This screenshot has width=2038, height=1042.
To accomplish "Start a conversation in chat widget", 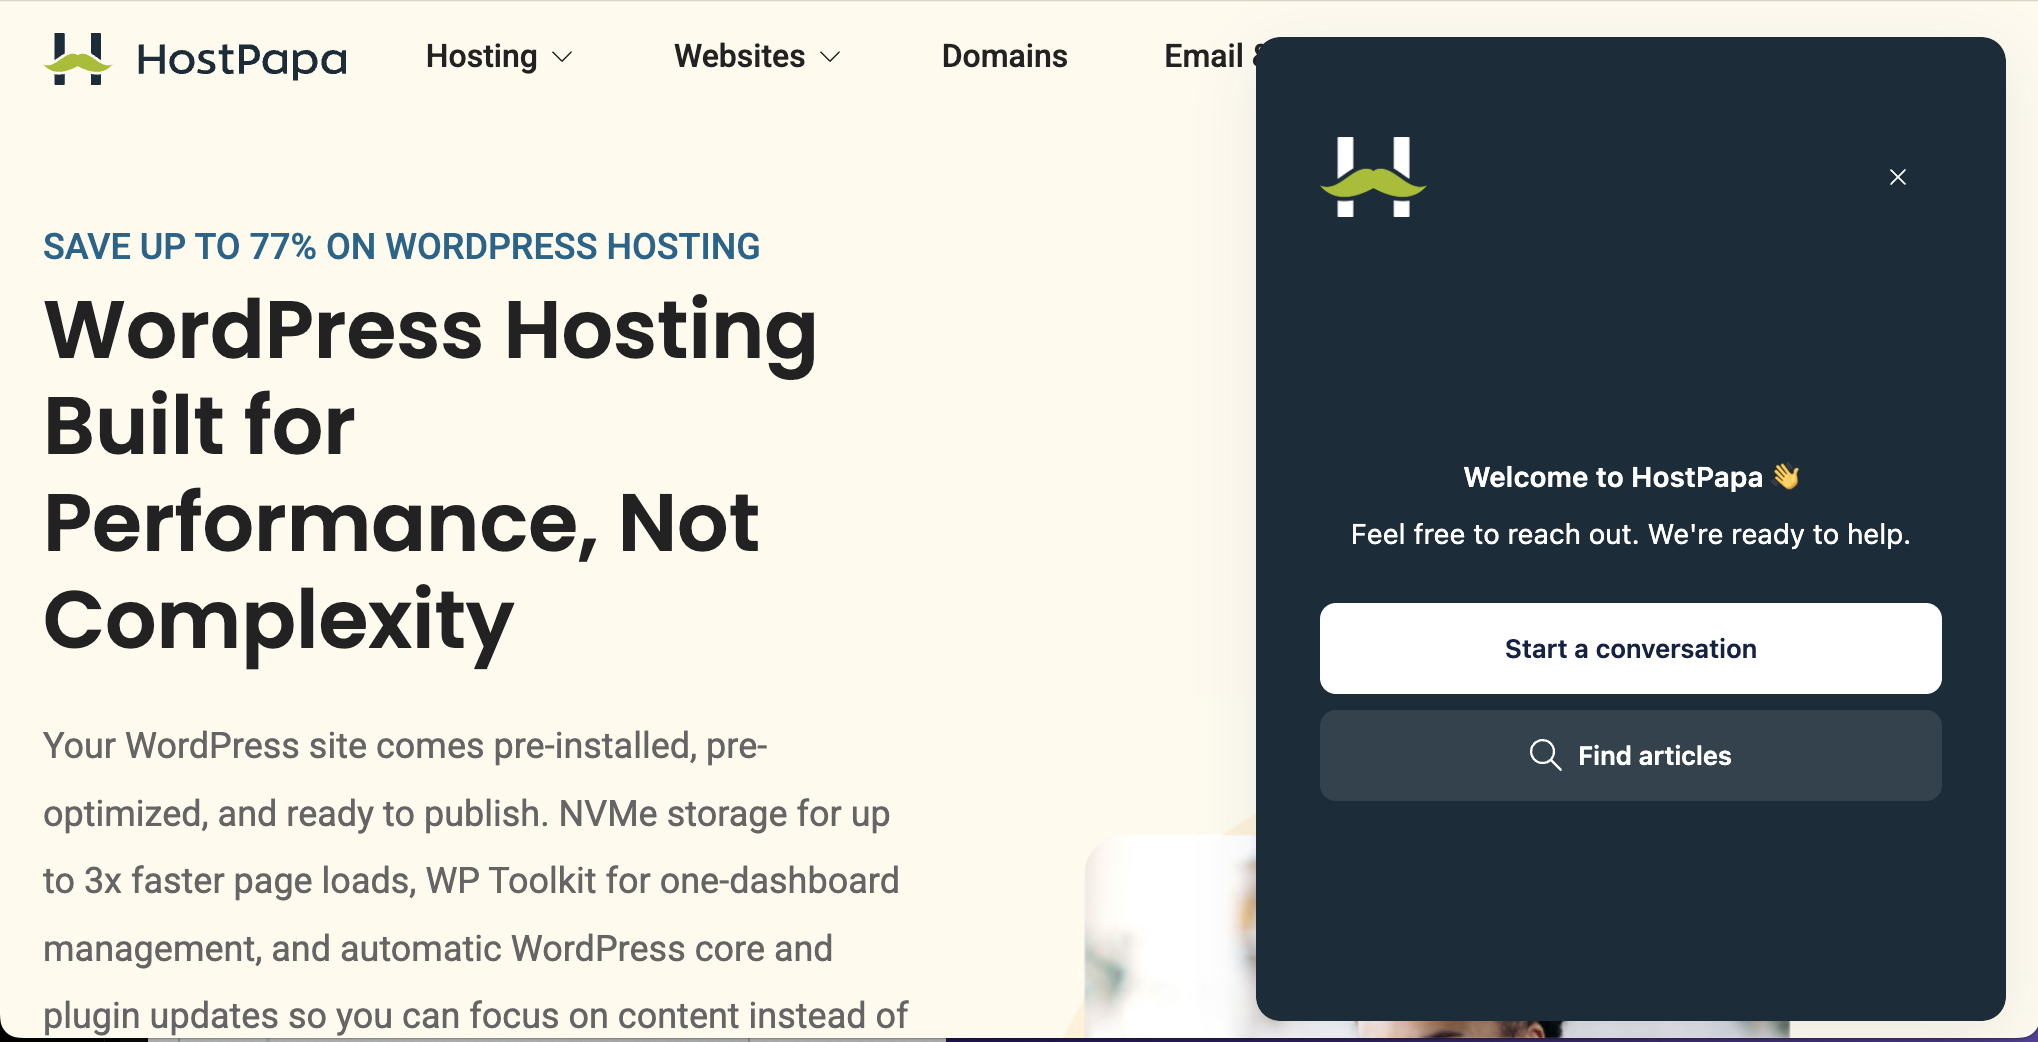I will tap(1630, 648).
